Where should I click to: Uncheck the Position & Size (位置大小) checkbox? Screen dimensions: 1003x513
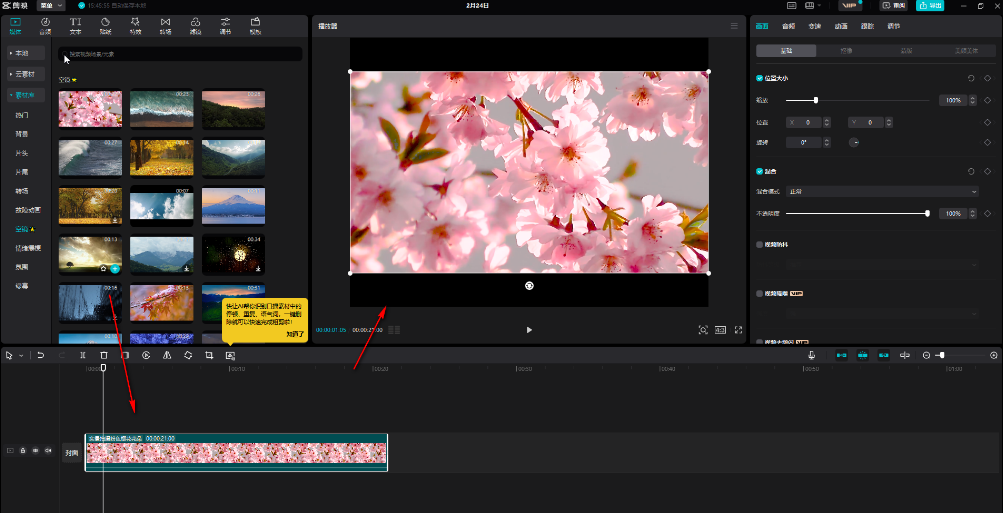click(760, 77)
